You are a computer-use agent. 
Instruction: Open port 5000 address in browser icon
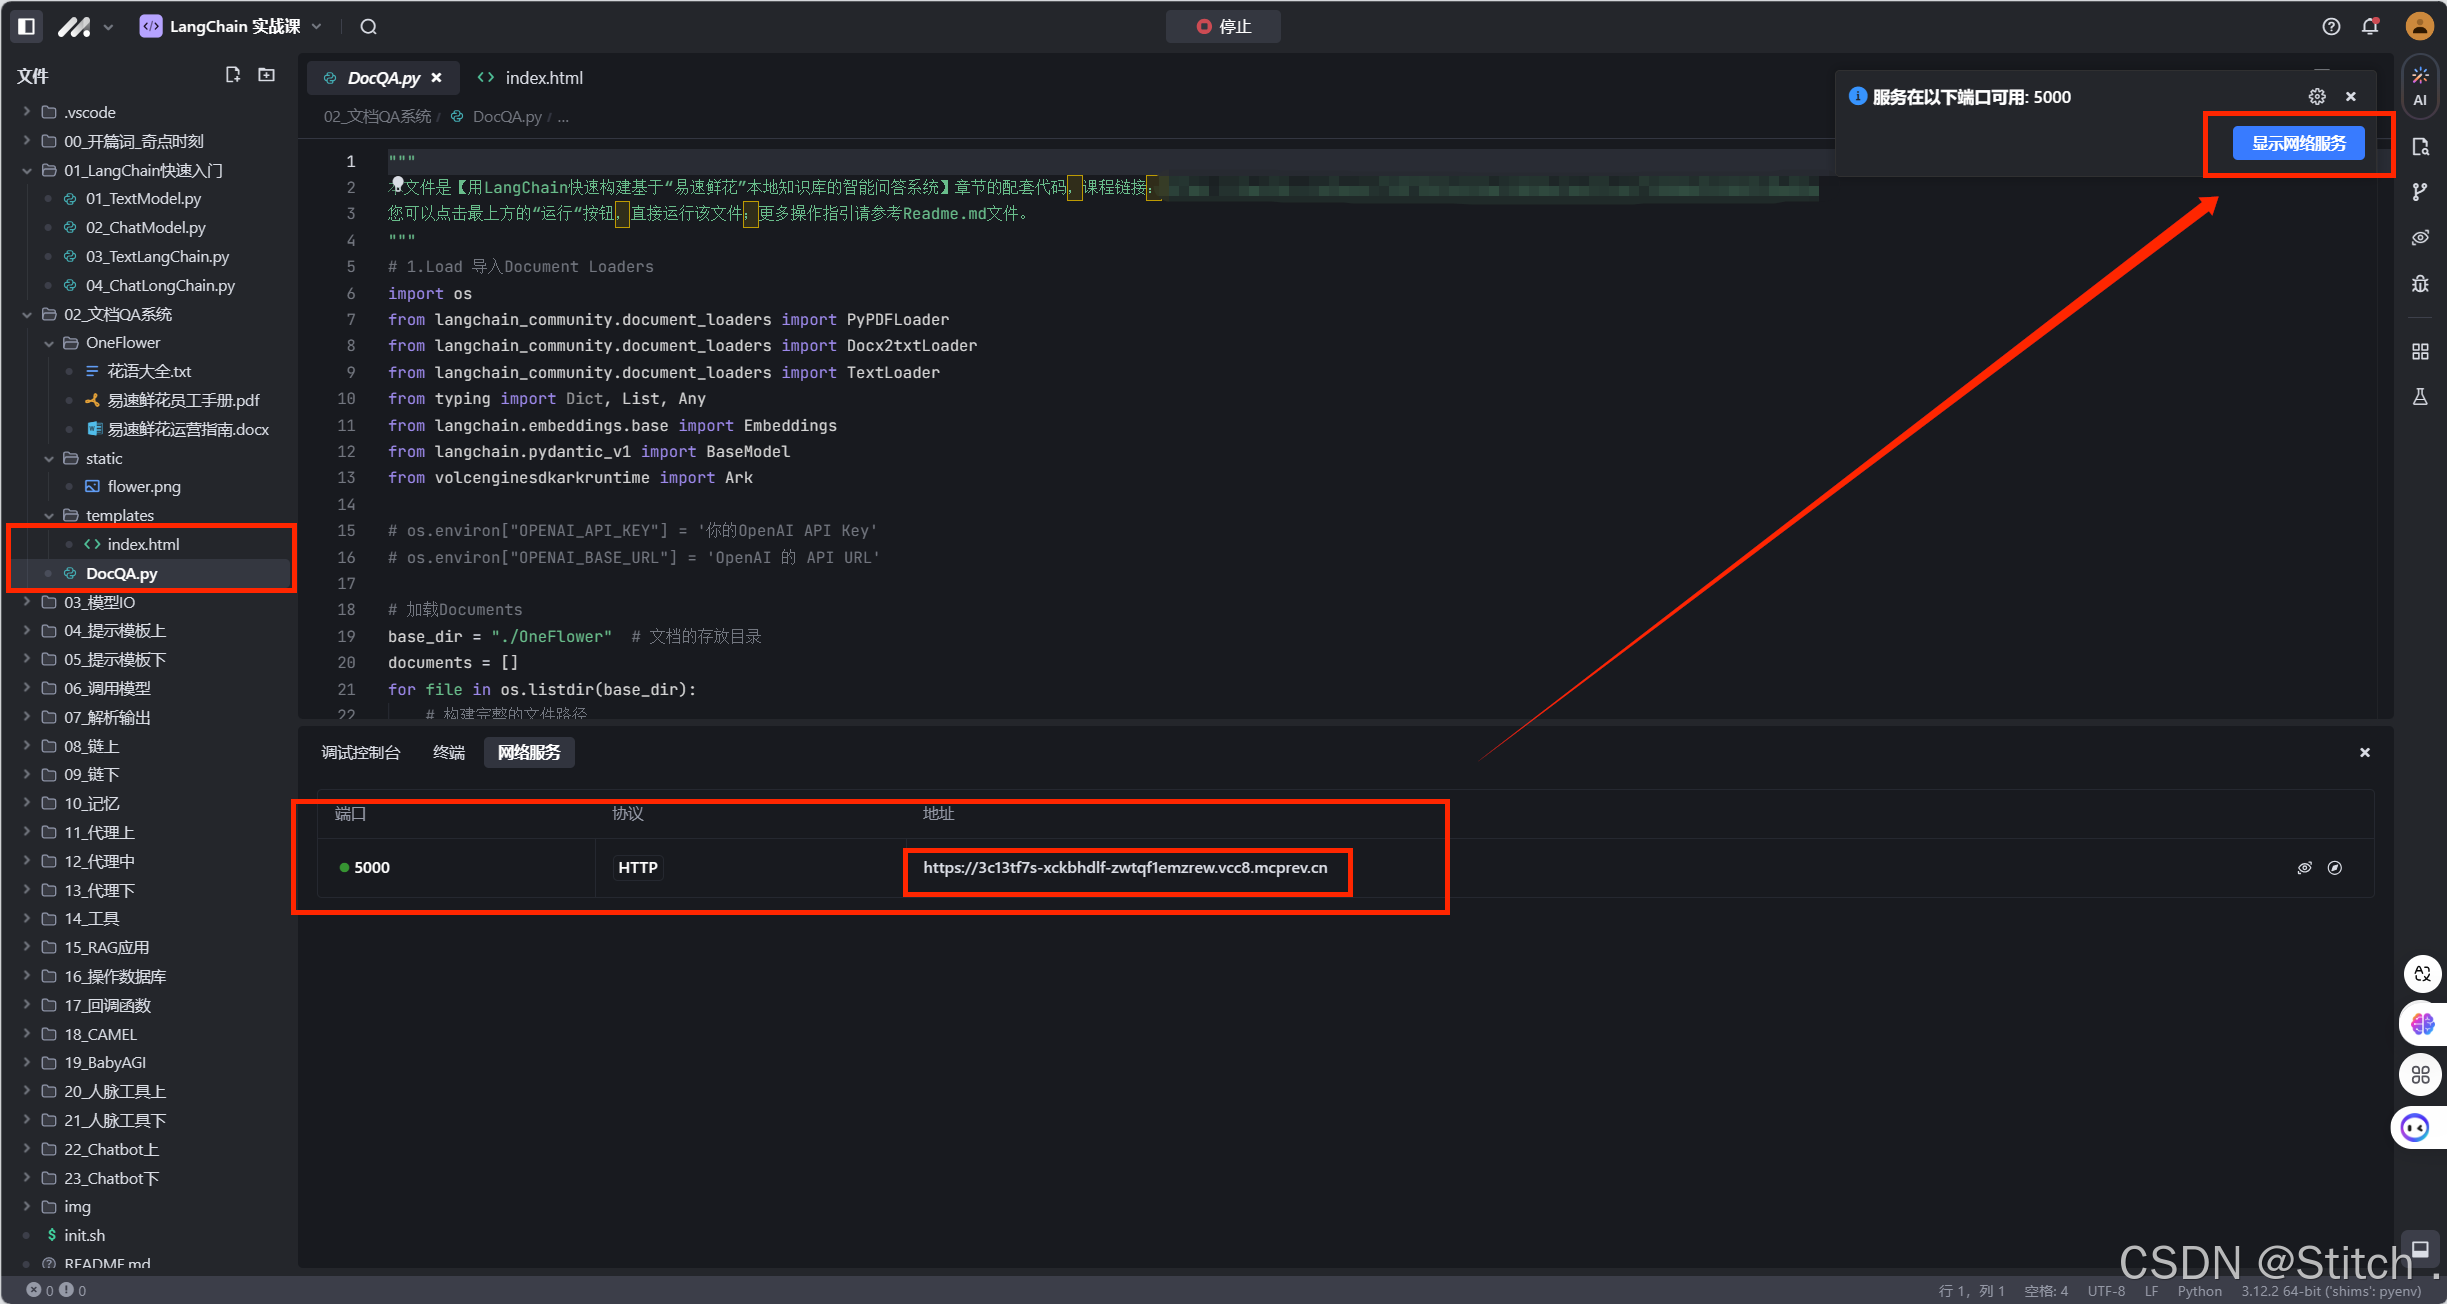pyautogui.click(x=2335, y=868)
